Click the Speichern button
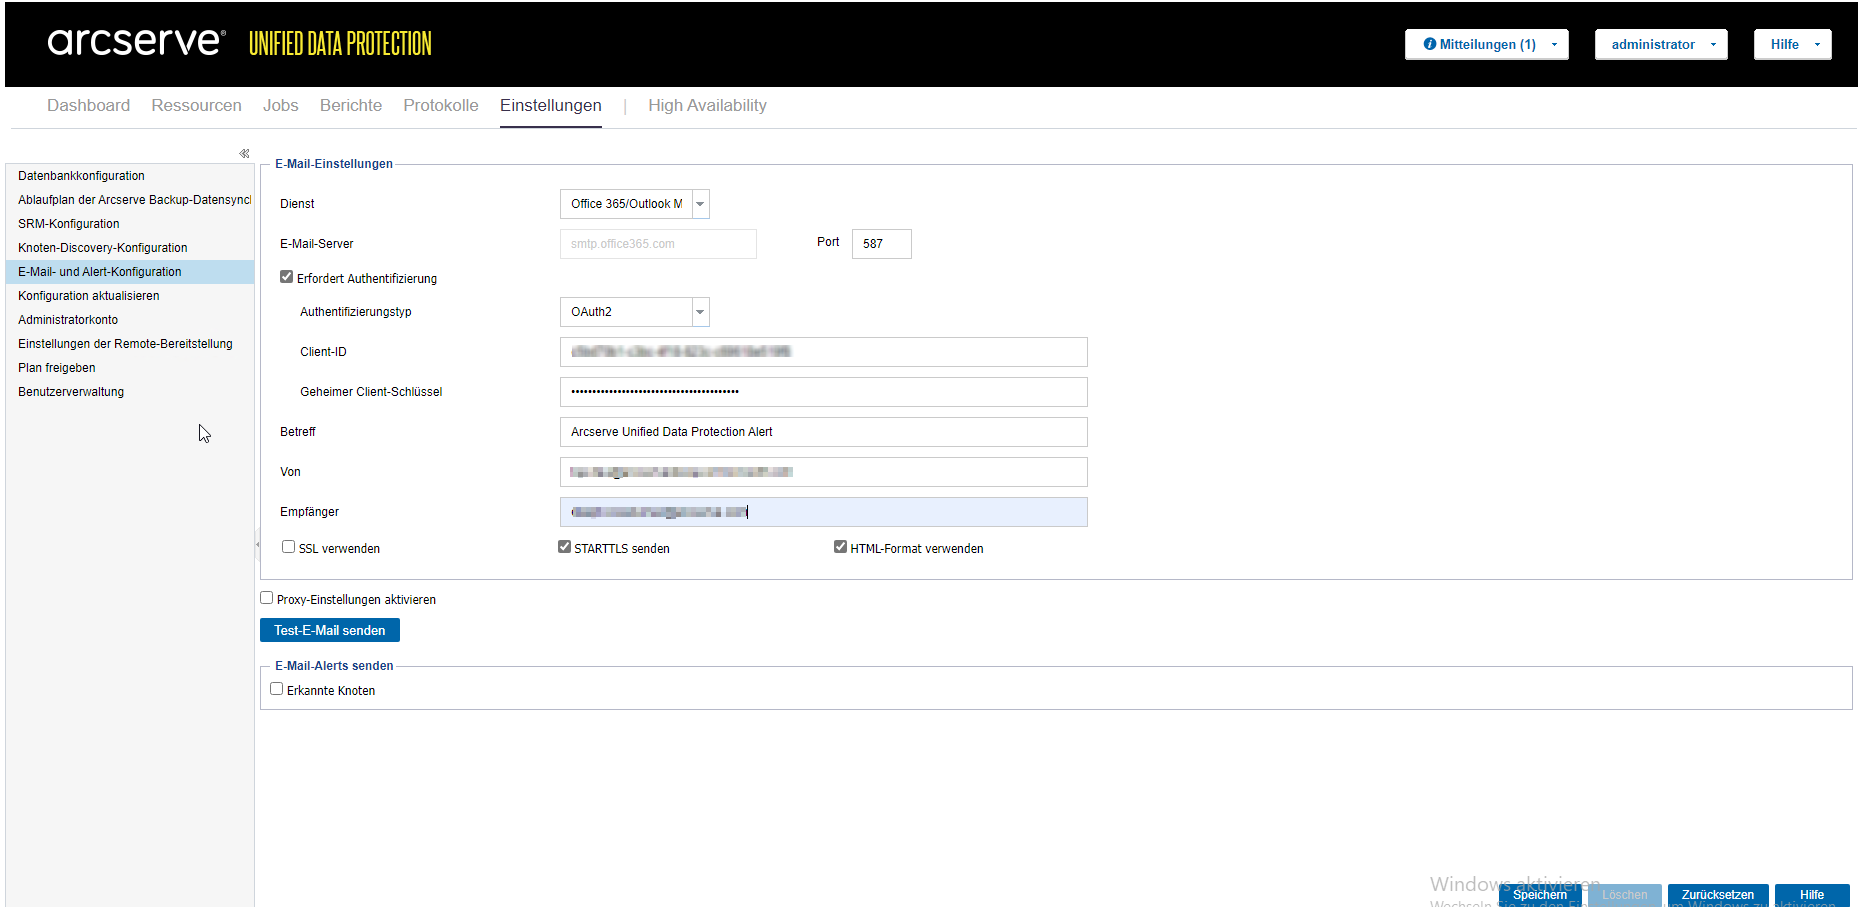This screenshot has height=907, width=1863. point(1540,895)
